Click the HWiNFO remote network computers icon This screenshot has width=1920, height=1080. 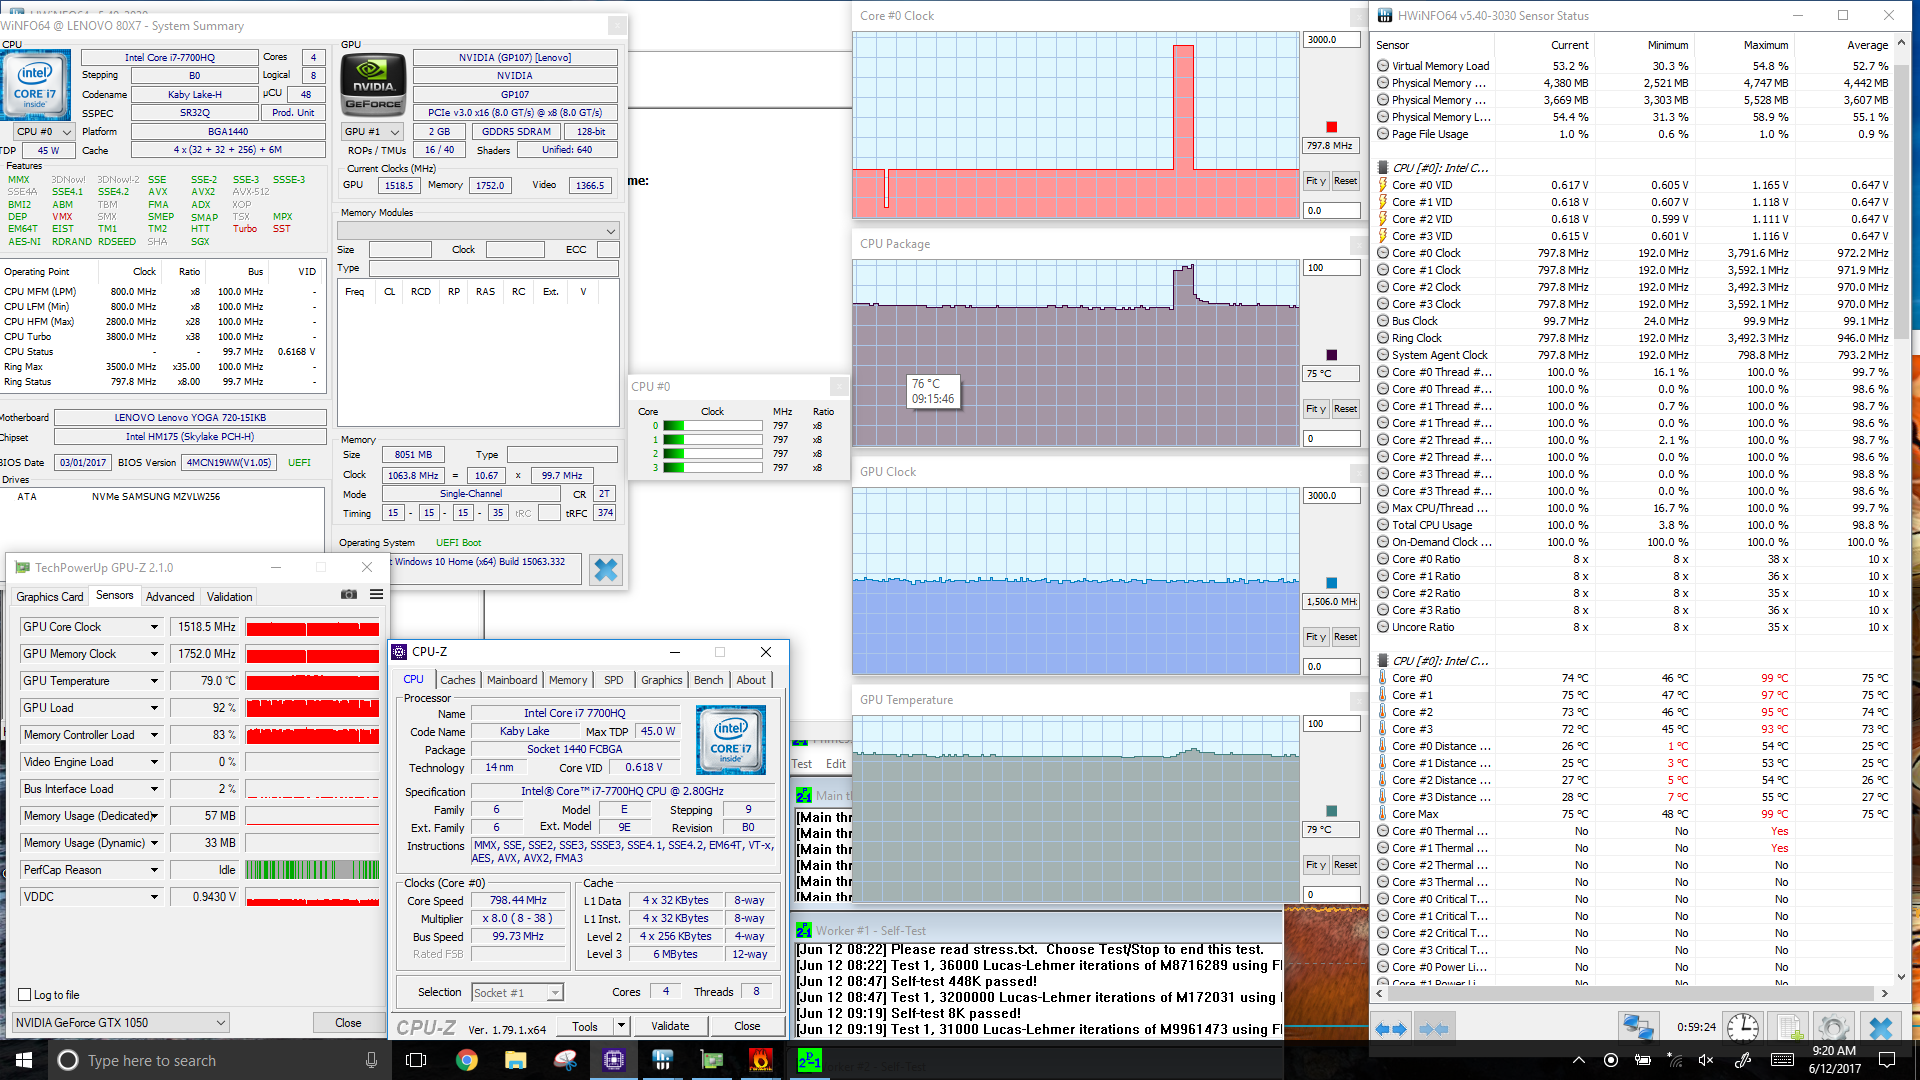click(1637, 1027)
